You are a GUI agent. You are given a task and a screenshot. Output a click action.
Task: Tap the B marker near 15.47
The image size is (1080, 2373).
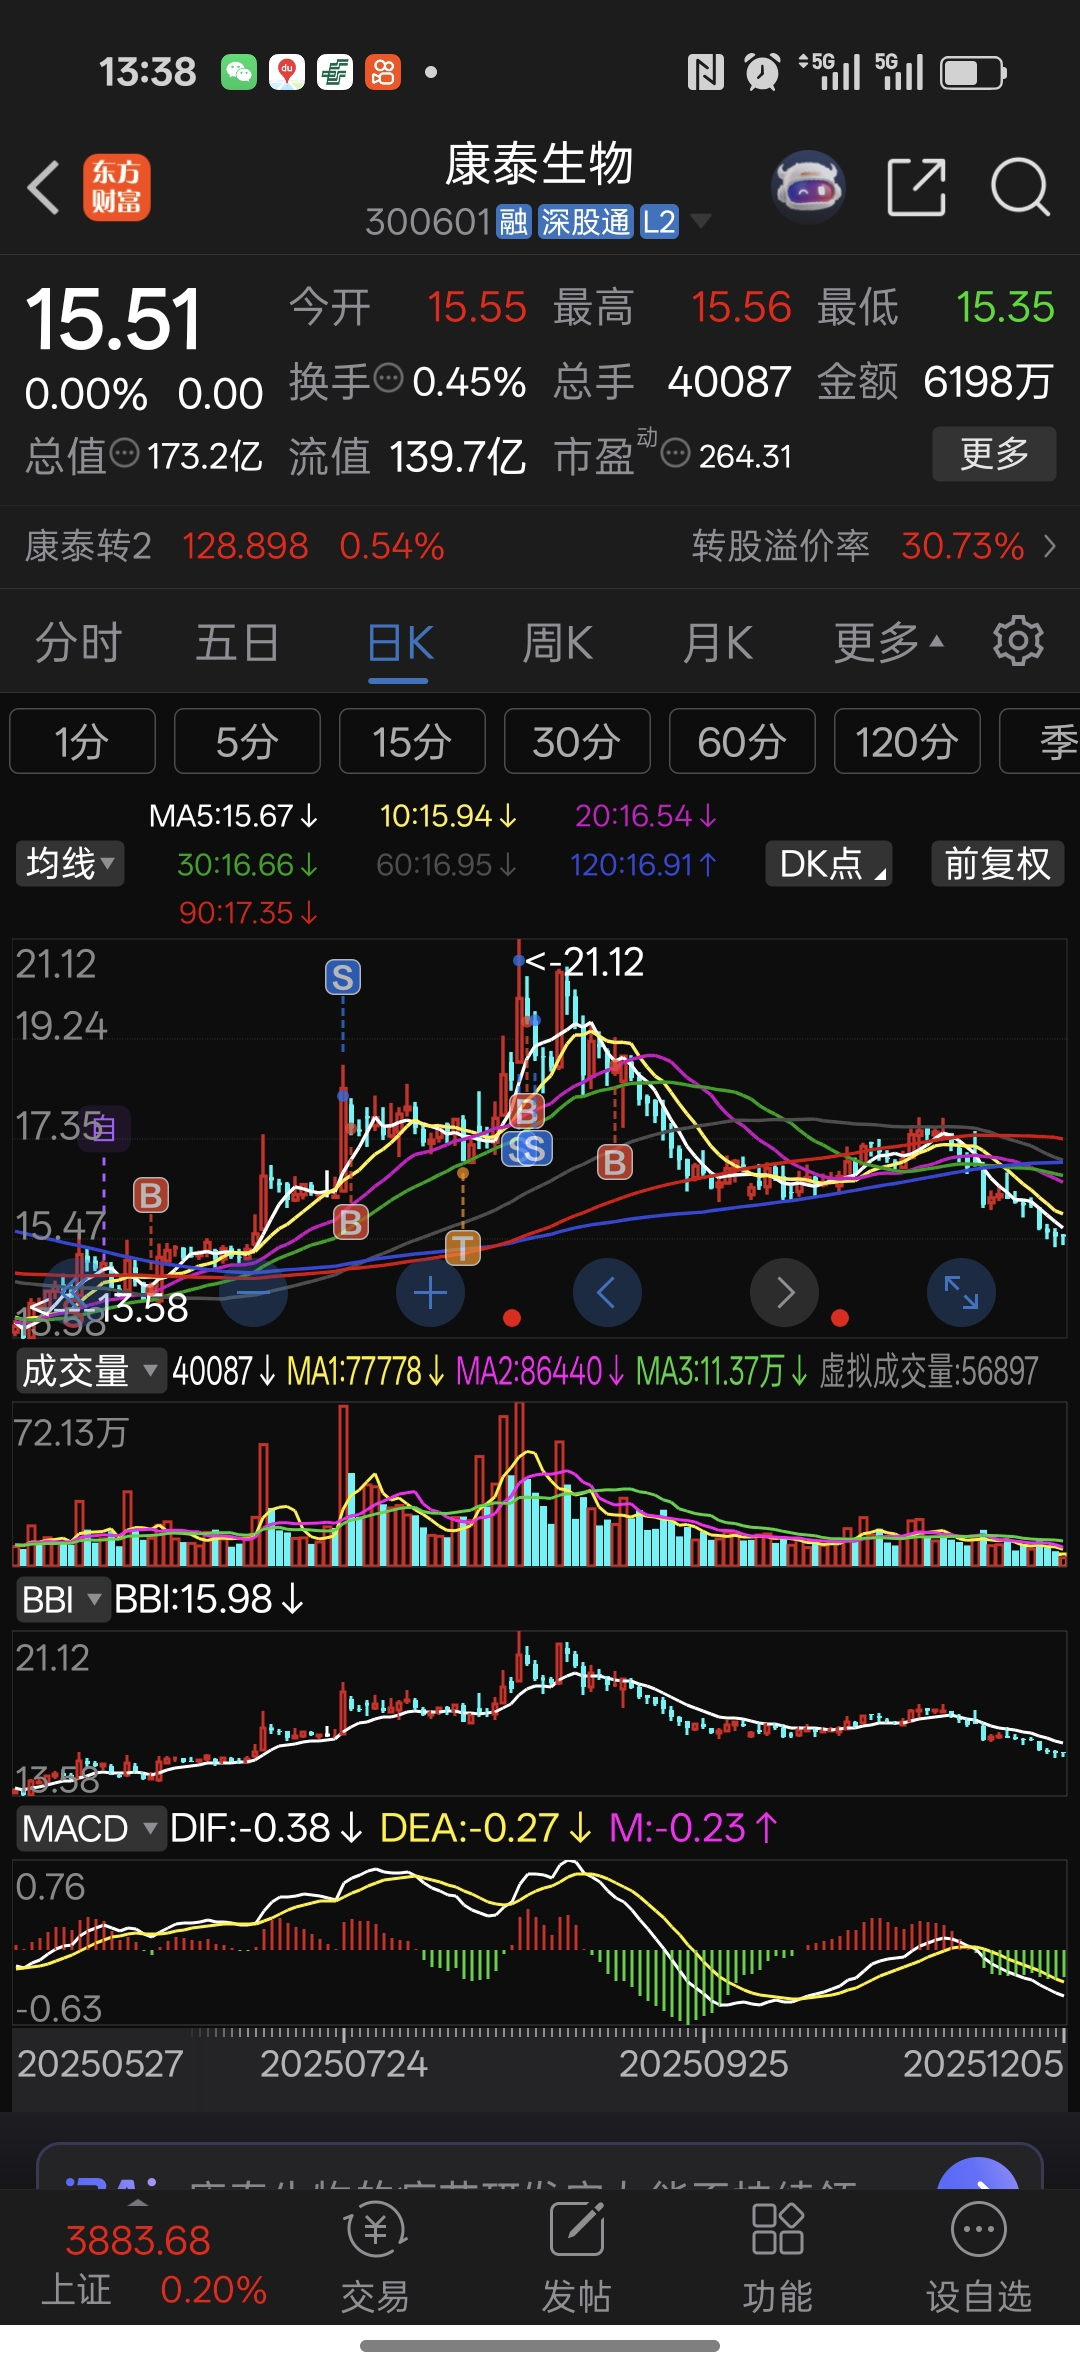click(151, 1195)
